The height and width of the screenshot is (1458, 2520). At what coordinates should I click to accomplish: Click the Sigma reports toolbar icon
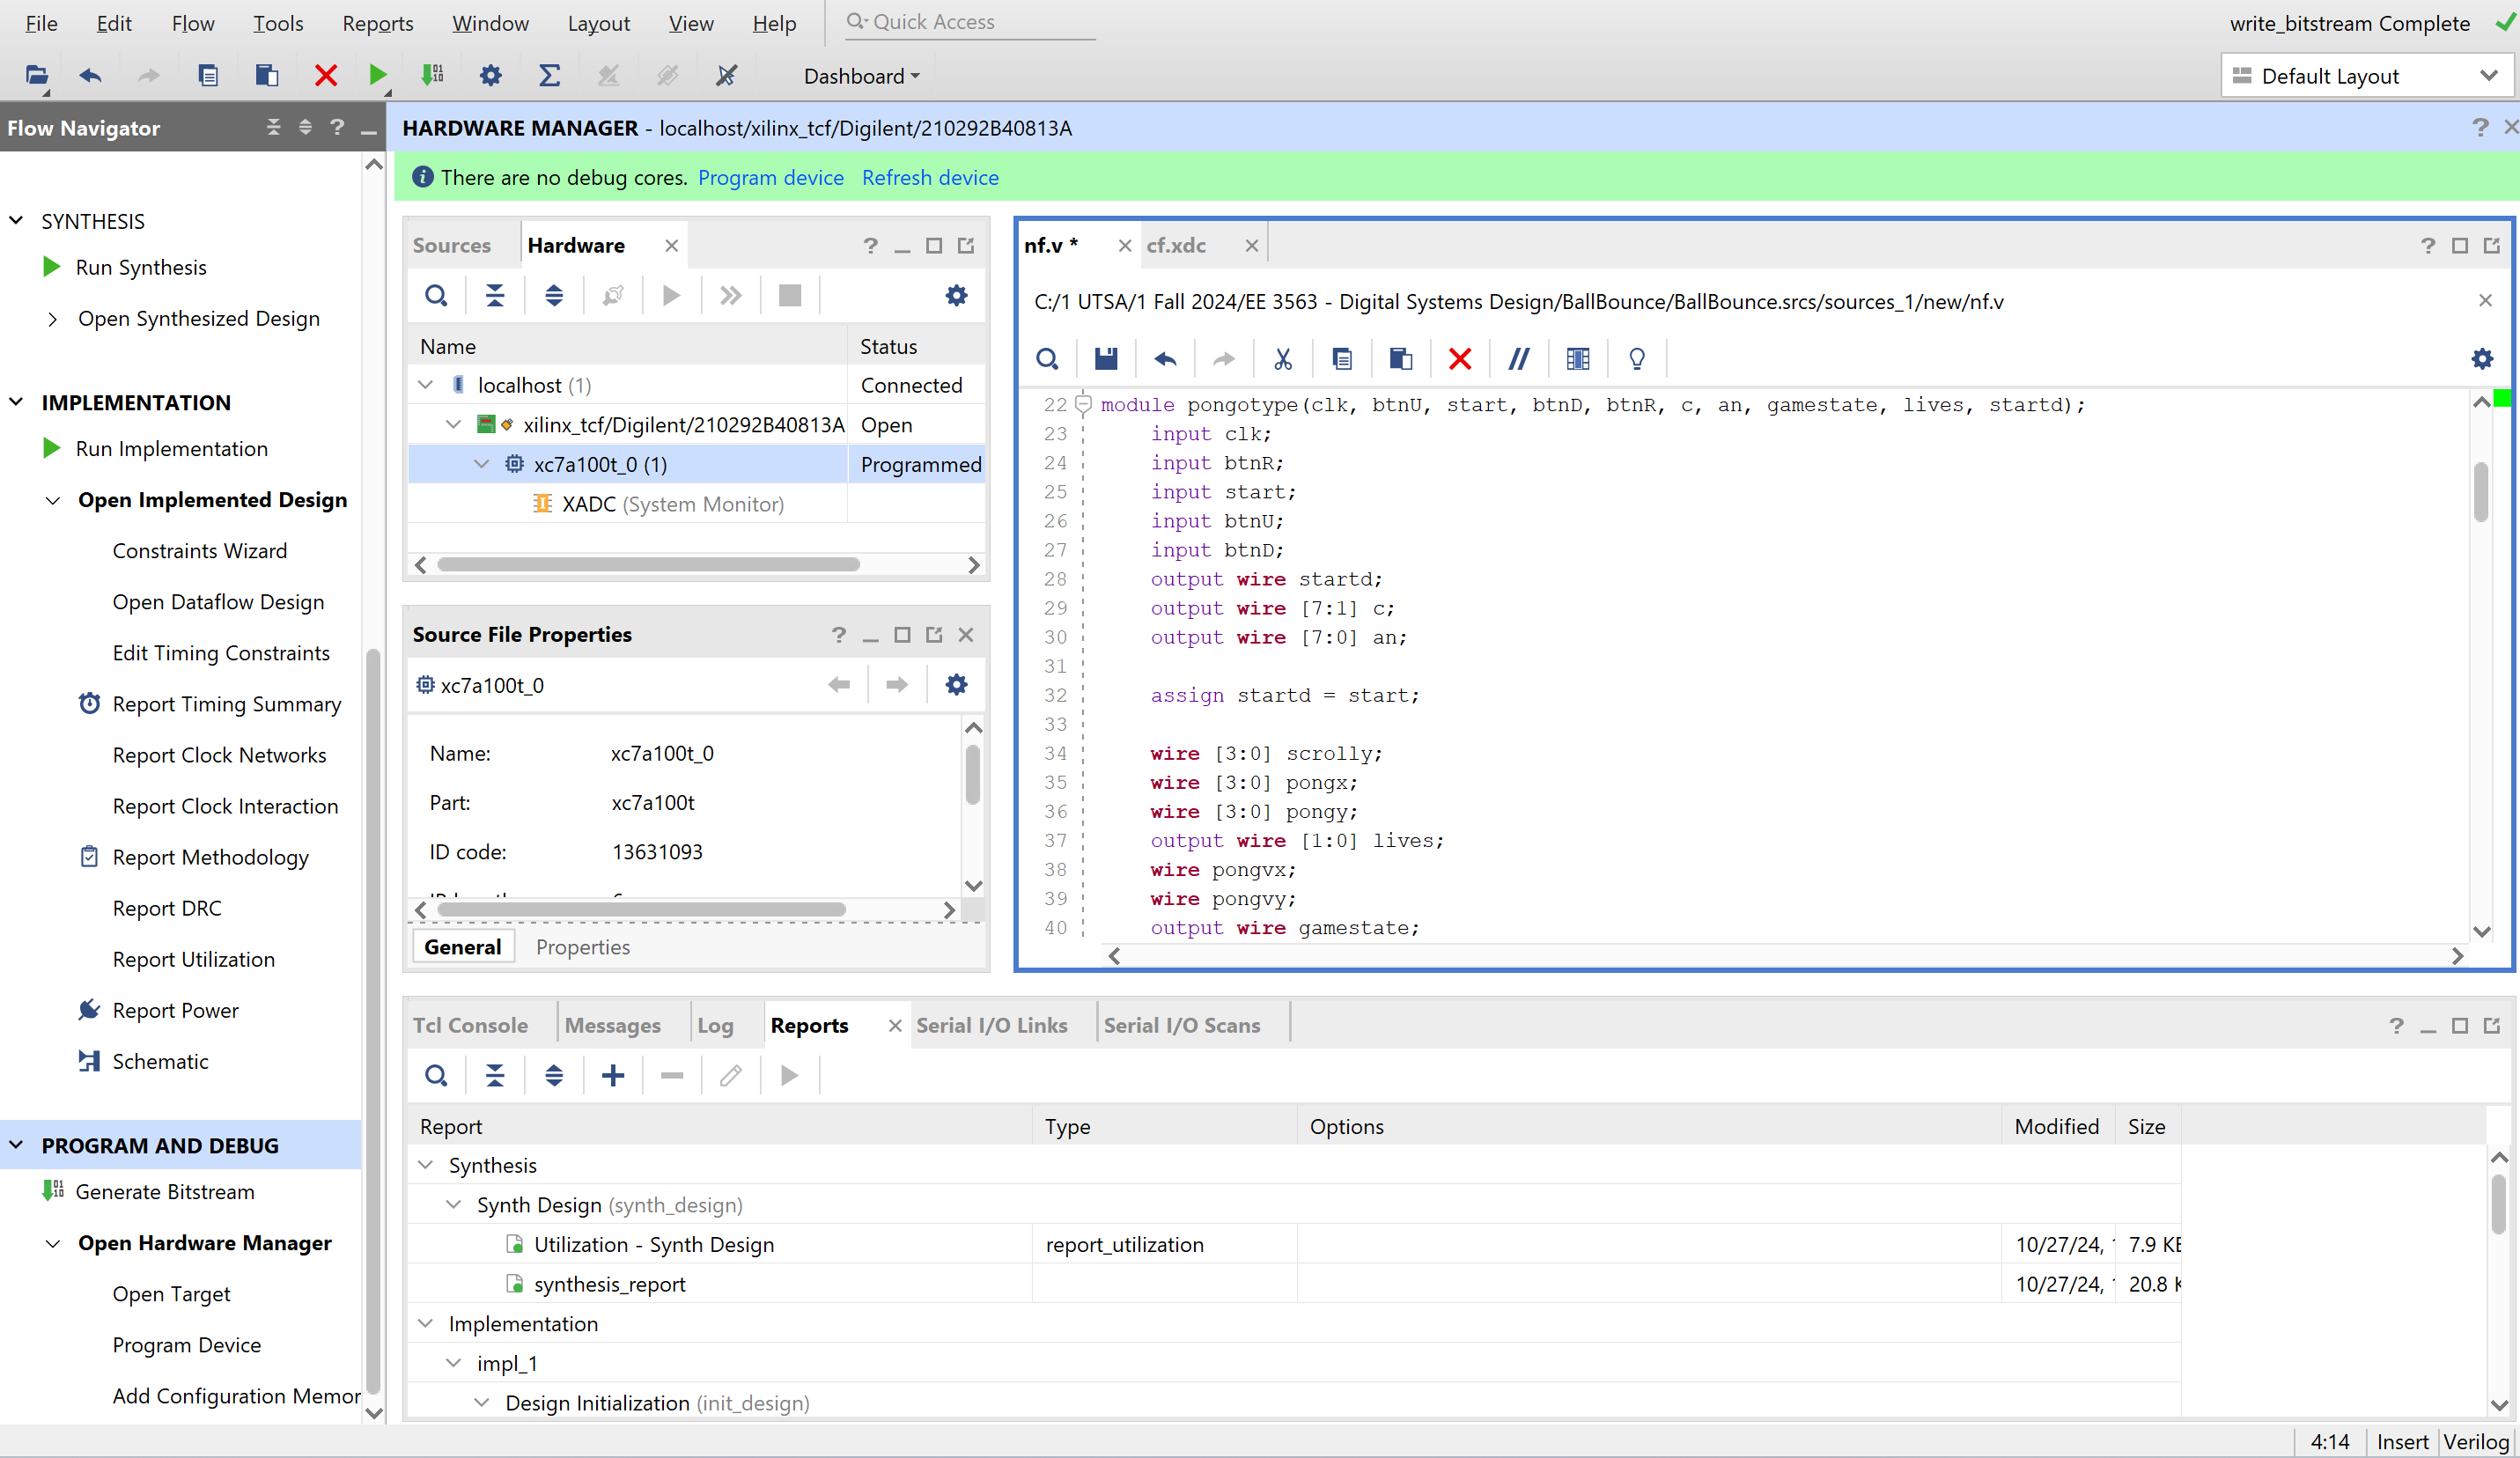coord(549,75)
